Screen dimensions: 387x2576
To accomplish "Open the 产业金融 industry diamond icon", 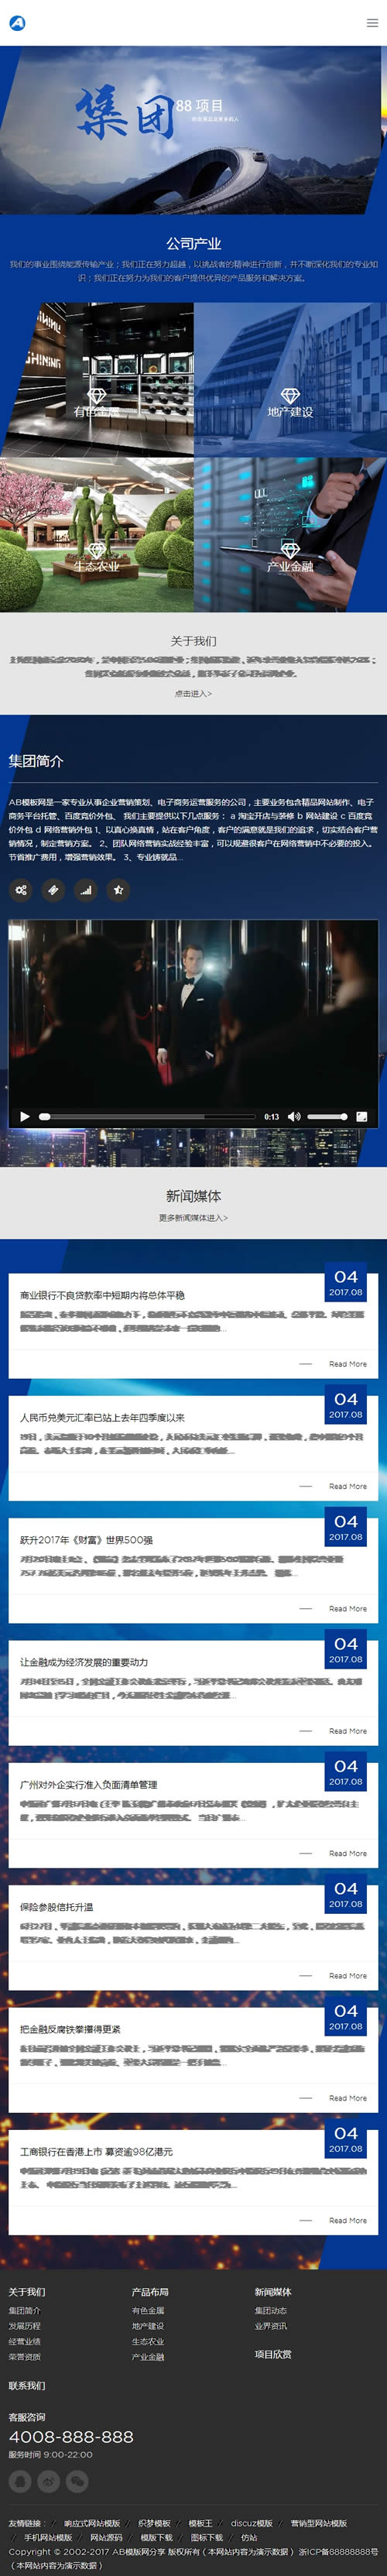I will coord(290,550).
